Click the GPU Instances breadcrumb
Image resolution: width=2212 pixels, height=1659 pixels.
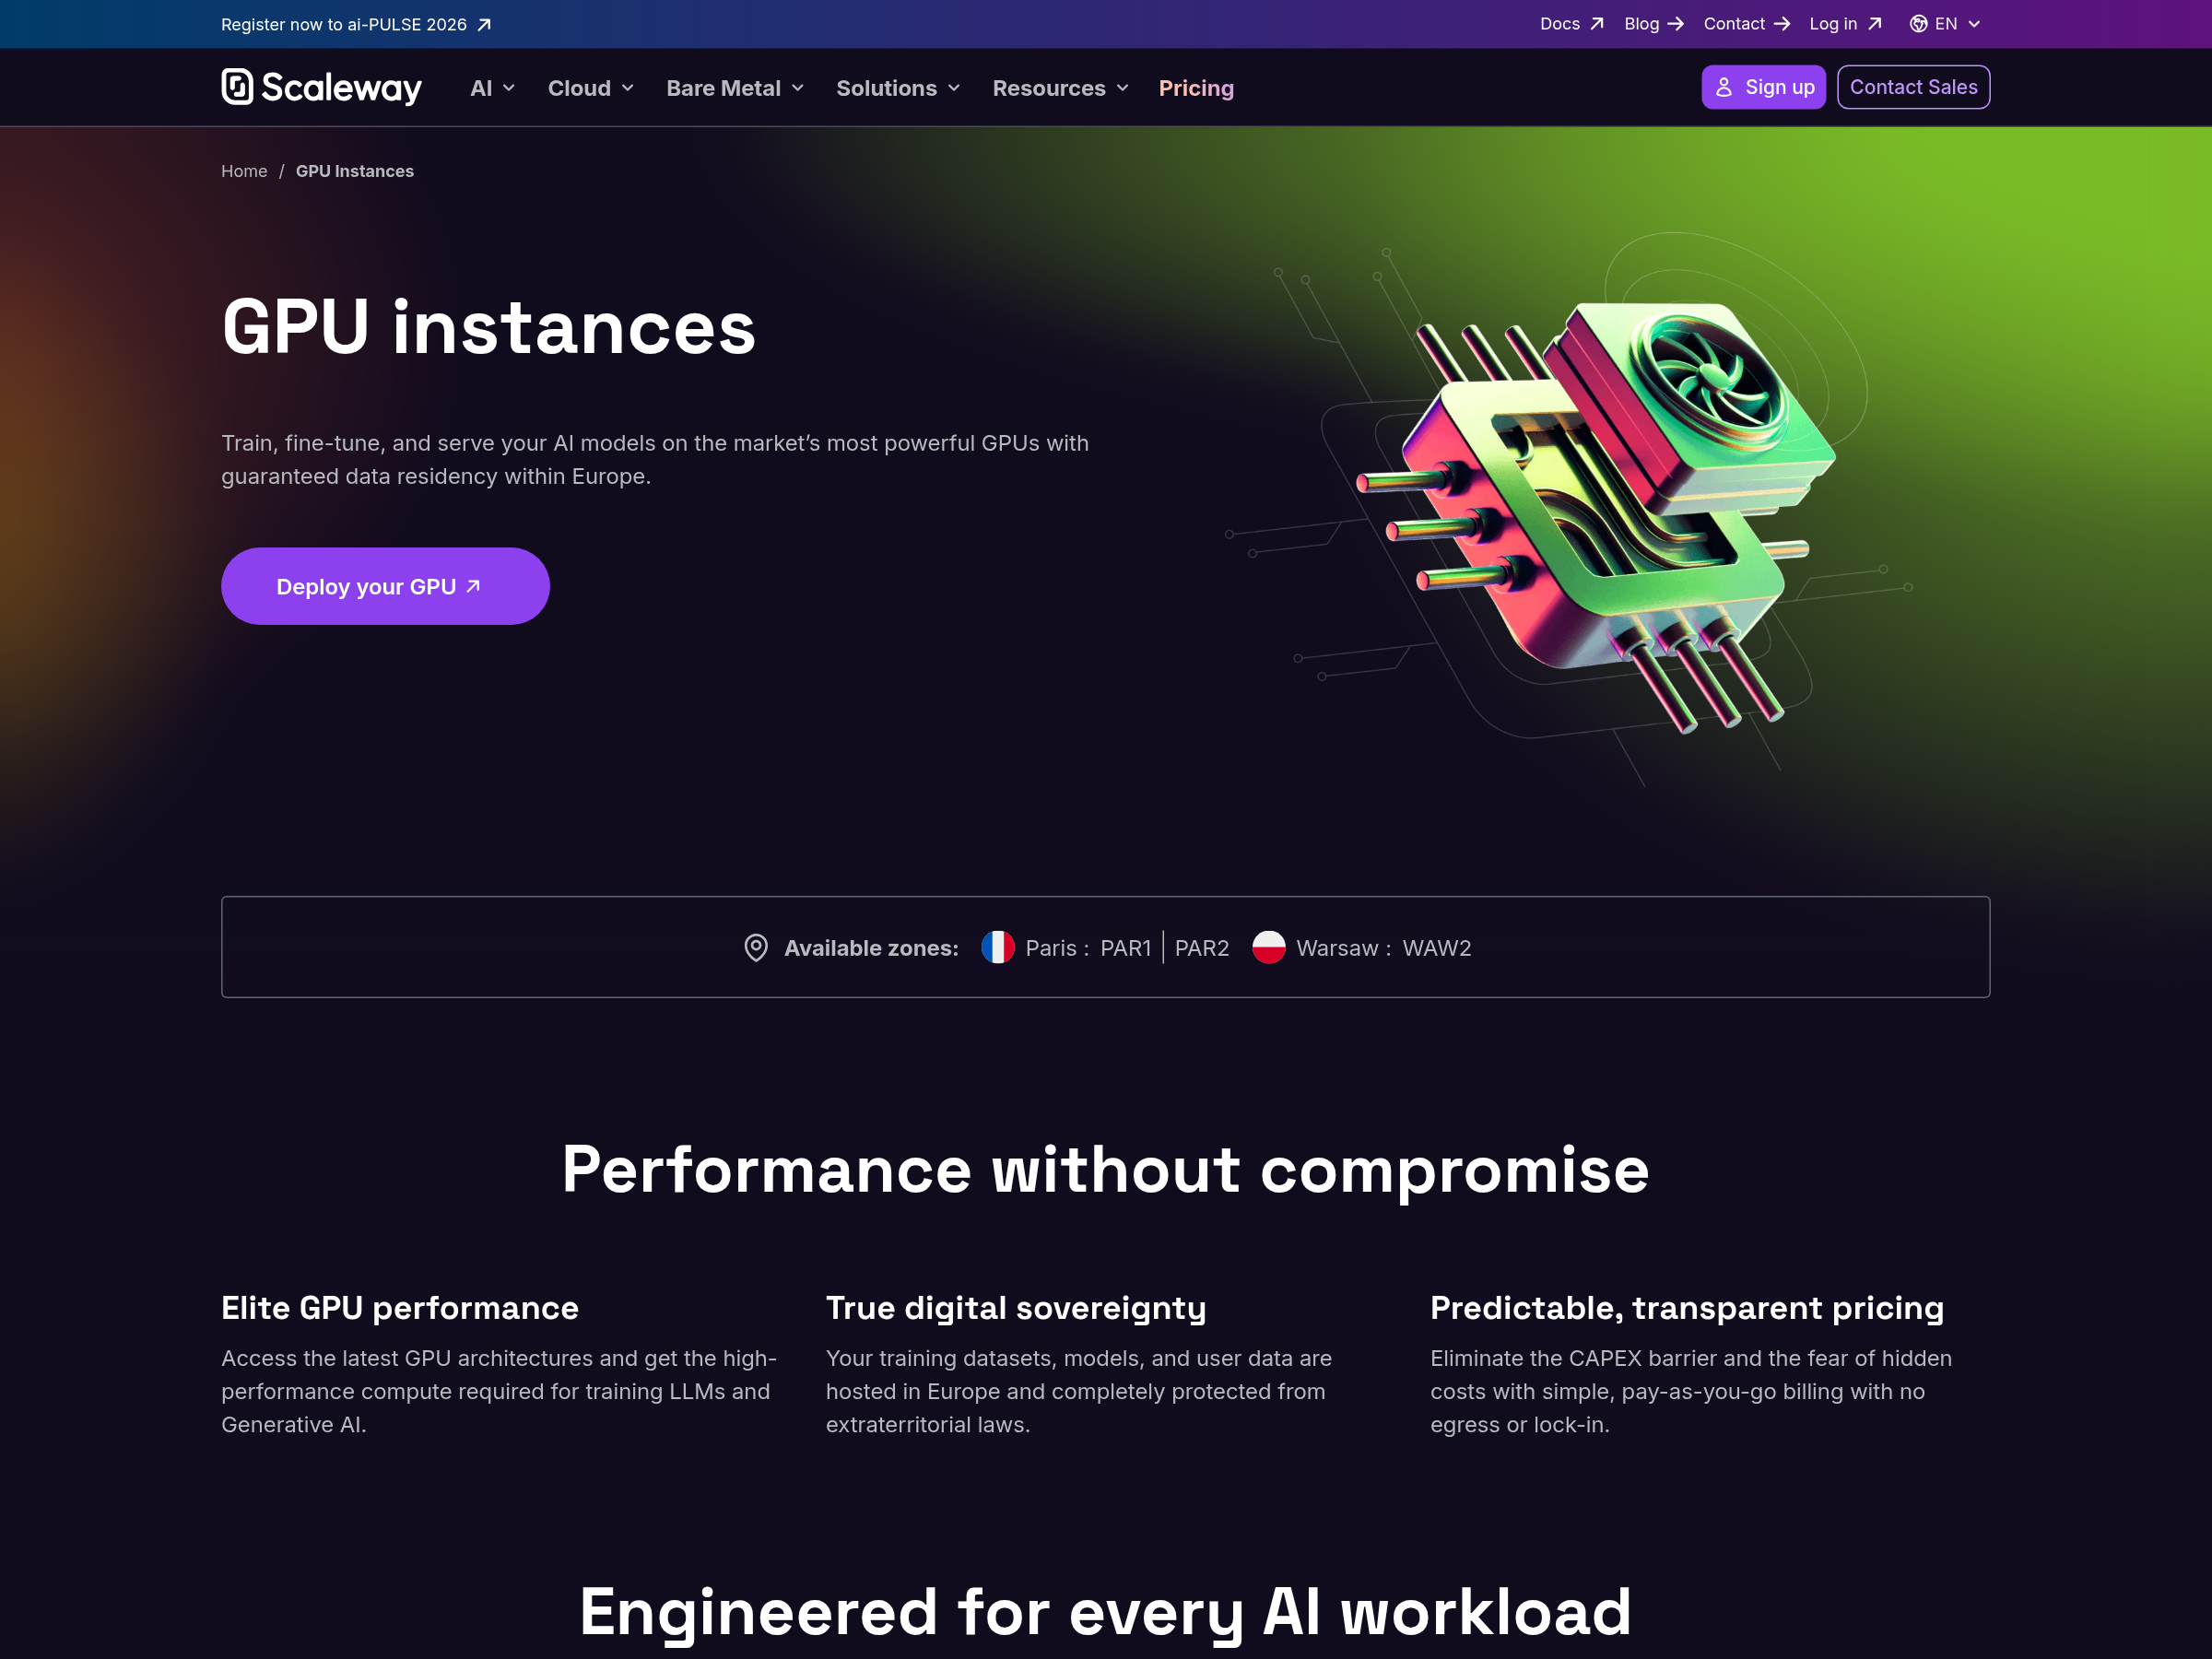pos(355,171)
